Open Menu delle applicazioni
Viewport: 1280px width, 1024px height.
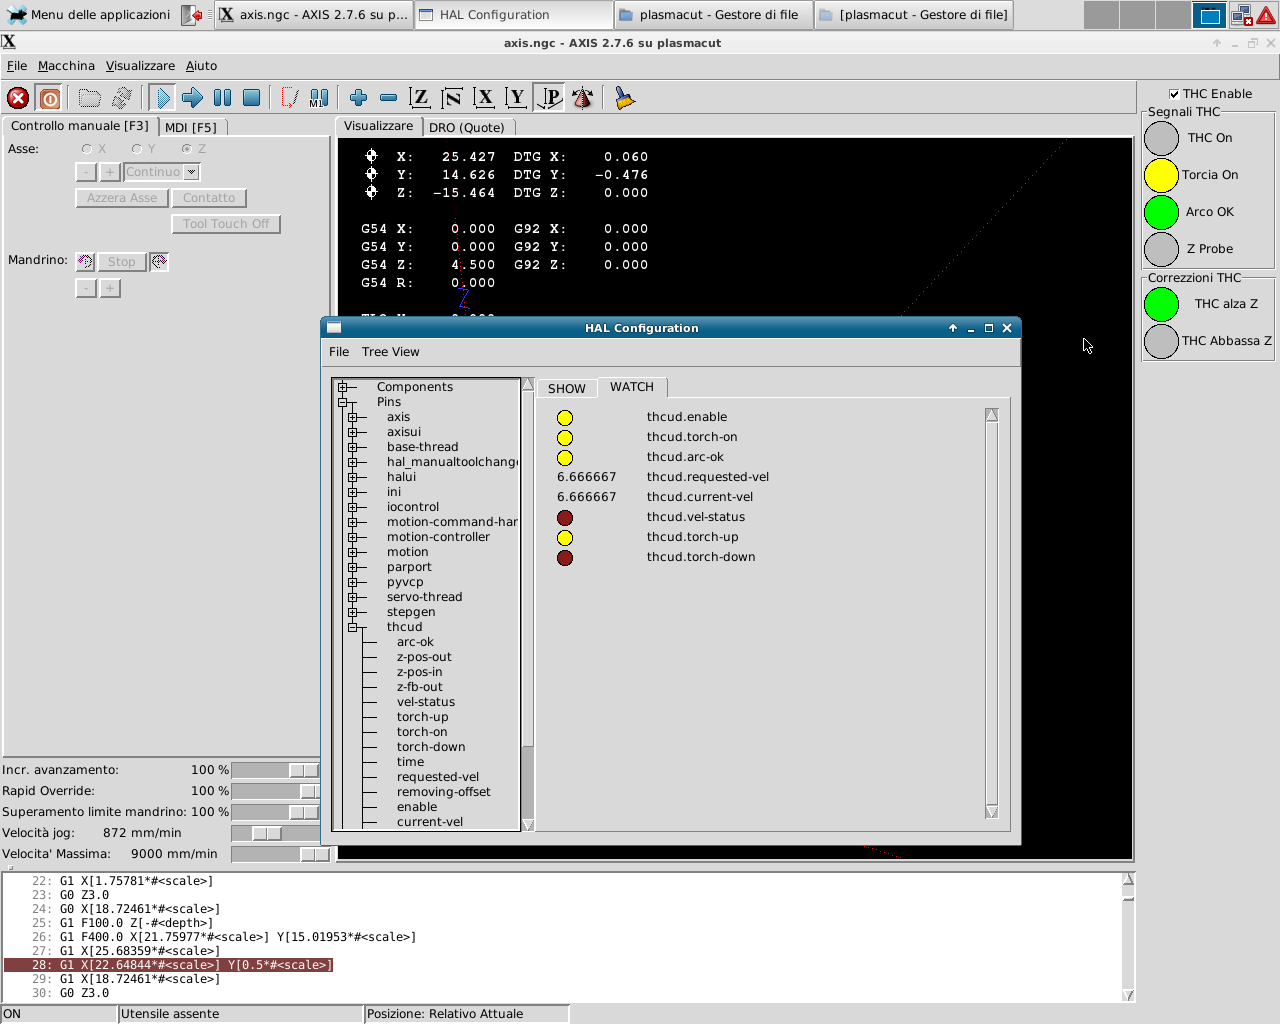(89, 15)
